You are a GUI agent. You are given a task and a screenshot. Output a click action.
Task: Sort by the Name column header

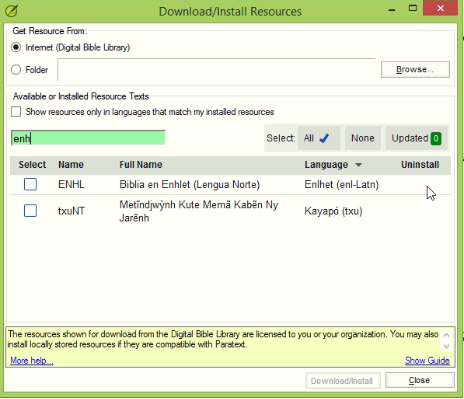[x=71, y=165]
